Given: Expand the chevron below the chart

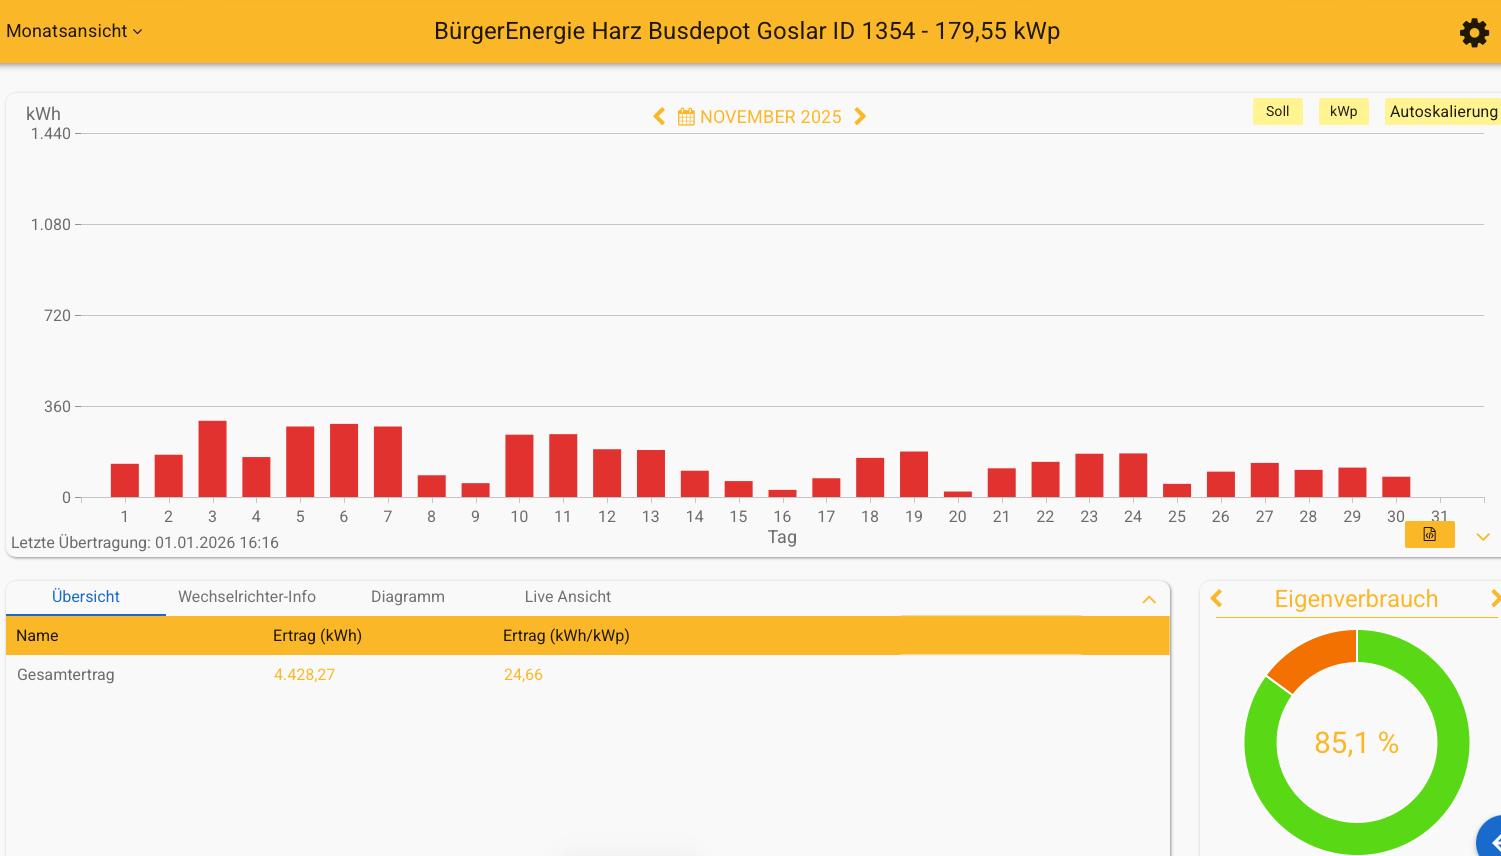Looking at the screenshot, I should tap(1483, 537).
